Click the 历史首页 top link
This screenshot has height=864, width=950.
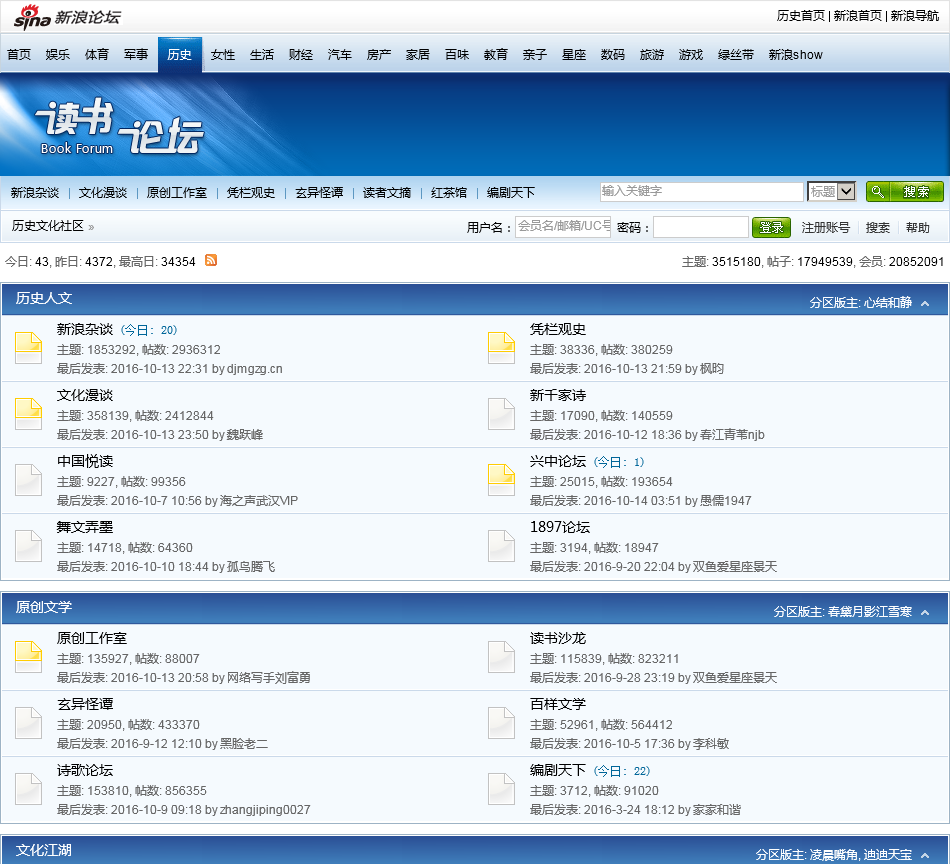[x=800, y=16]
